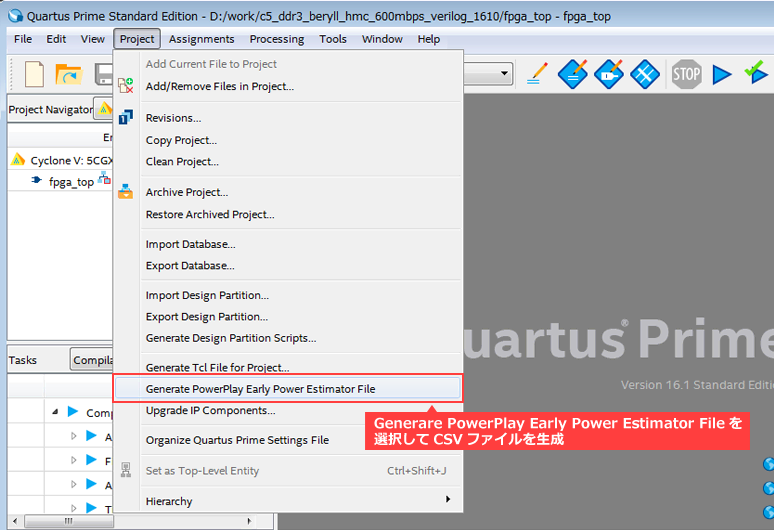Choose Export Database entry
Image resolution: width=774 pixels, height=530 pixels.
point(288,265)
